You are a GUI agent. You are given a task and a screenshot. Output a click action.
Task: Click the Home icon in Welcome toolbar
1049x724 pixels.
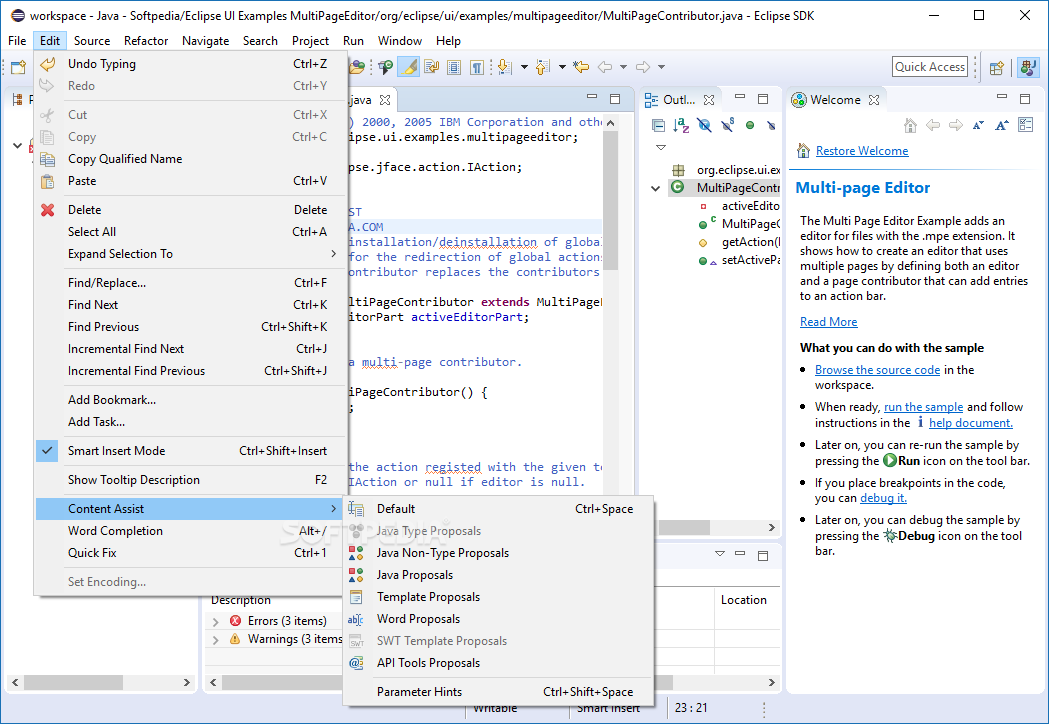pos(910,125)
